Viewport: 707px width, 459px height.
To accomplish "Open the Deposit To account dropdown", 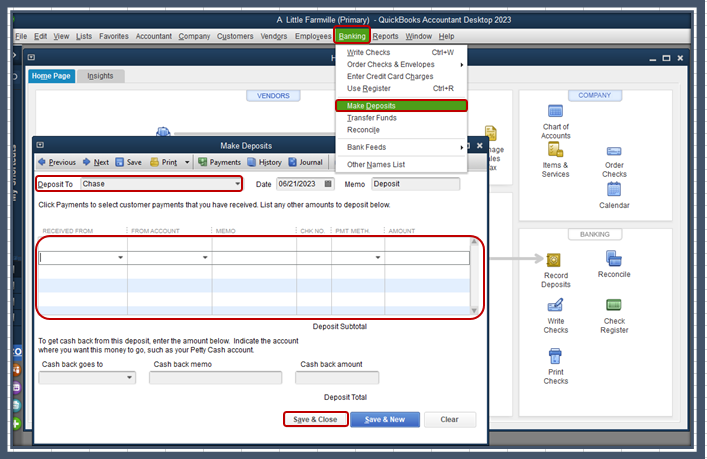I will tap(237, 184).
